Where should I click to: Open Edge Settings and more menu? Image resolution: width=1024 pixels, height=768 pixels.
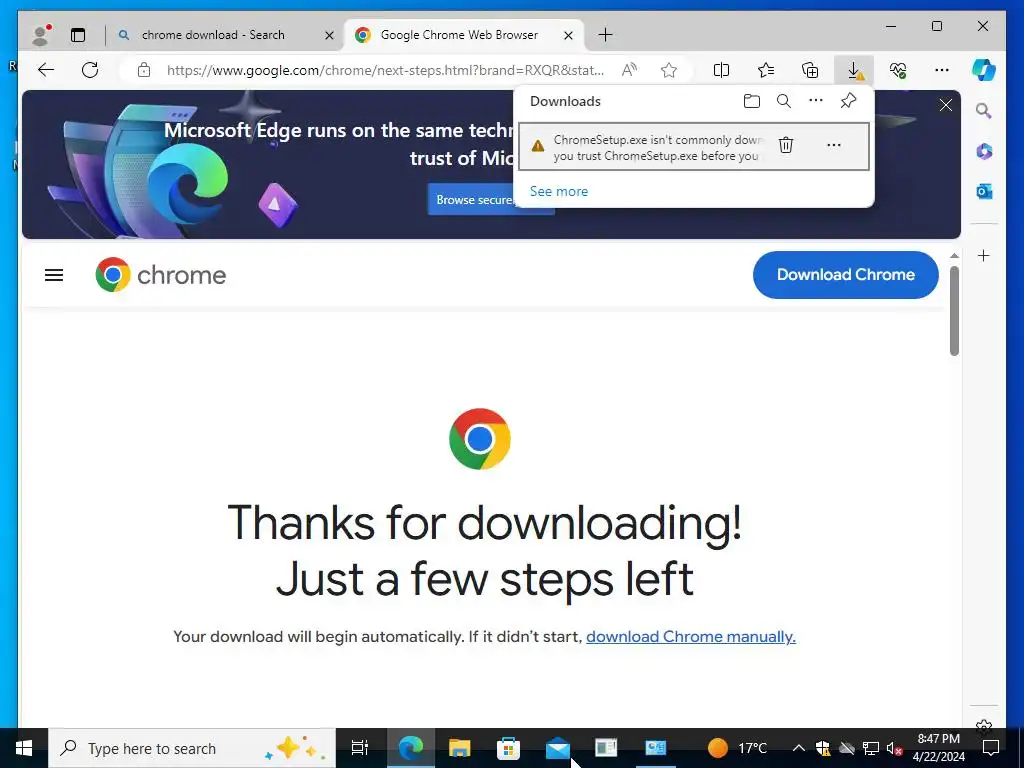[x=942, y=70]
